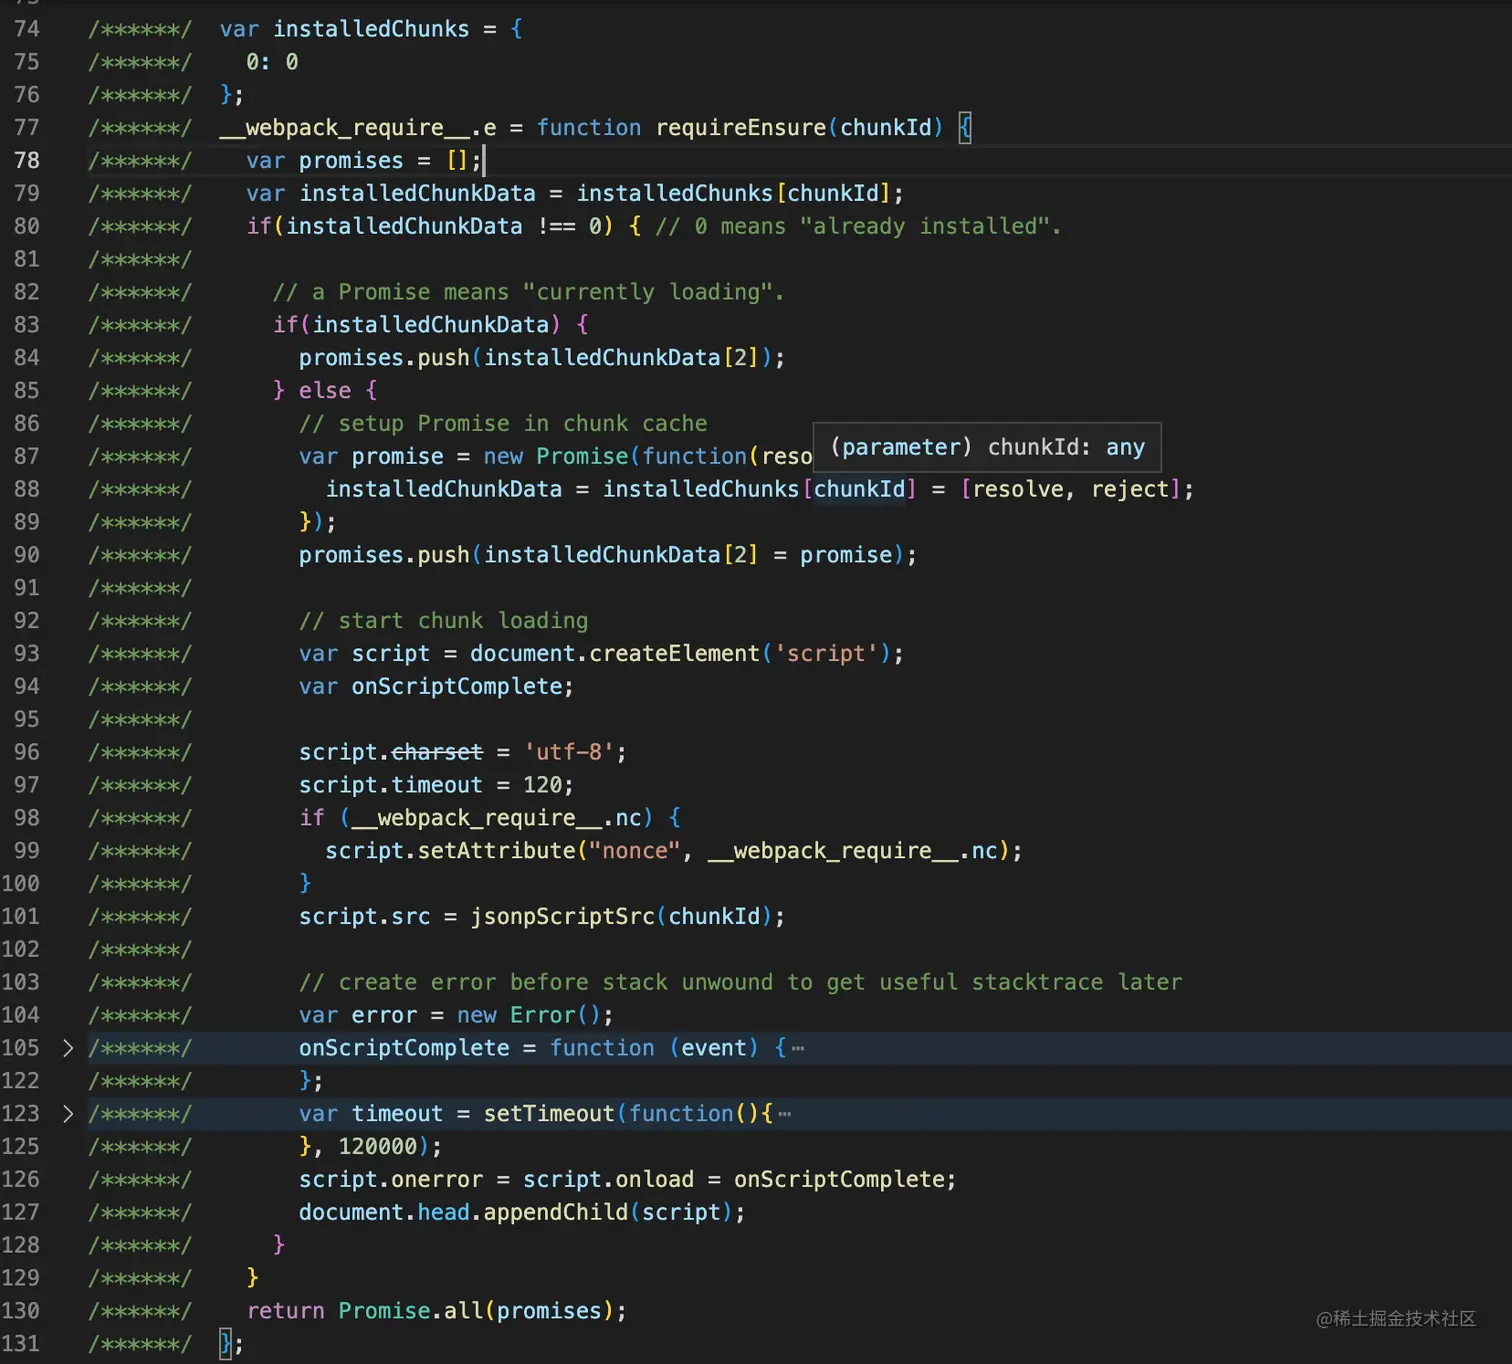
Task: Click "timeout" in script.timeout on line 97
Action: 437,785
